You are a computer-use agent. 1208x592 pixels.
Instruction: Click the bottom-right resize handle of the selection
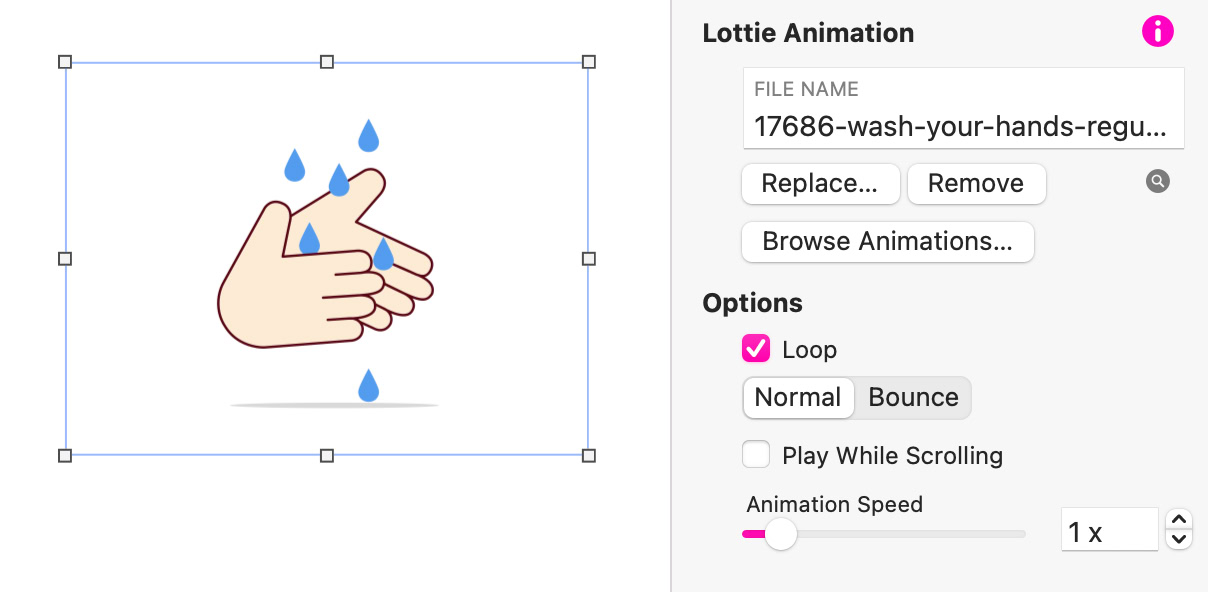point(588,456)
